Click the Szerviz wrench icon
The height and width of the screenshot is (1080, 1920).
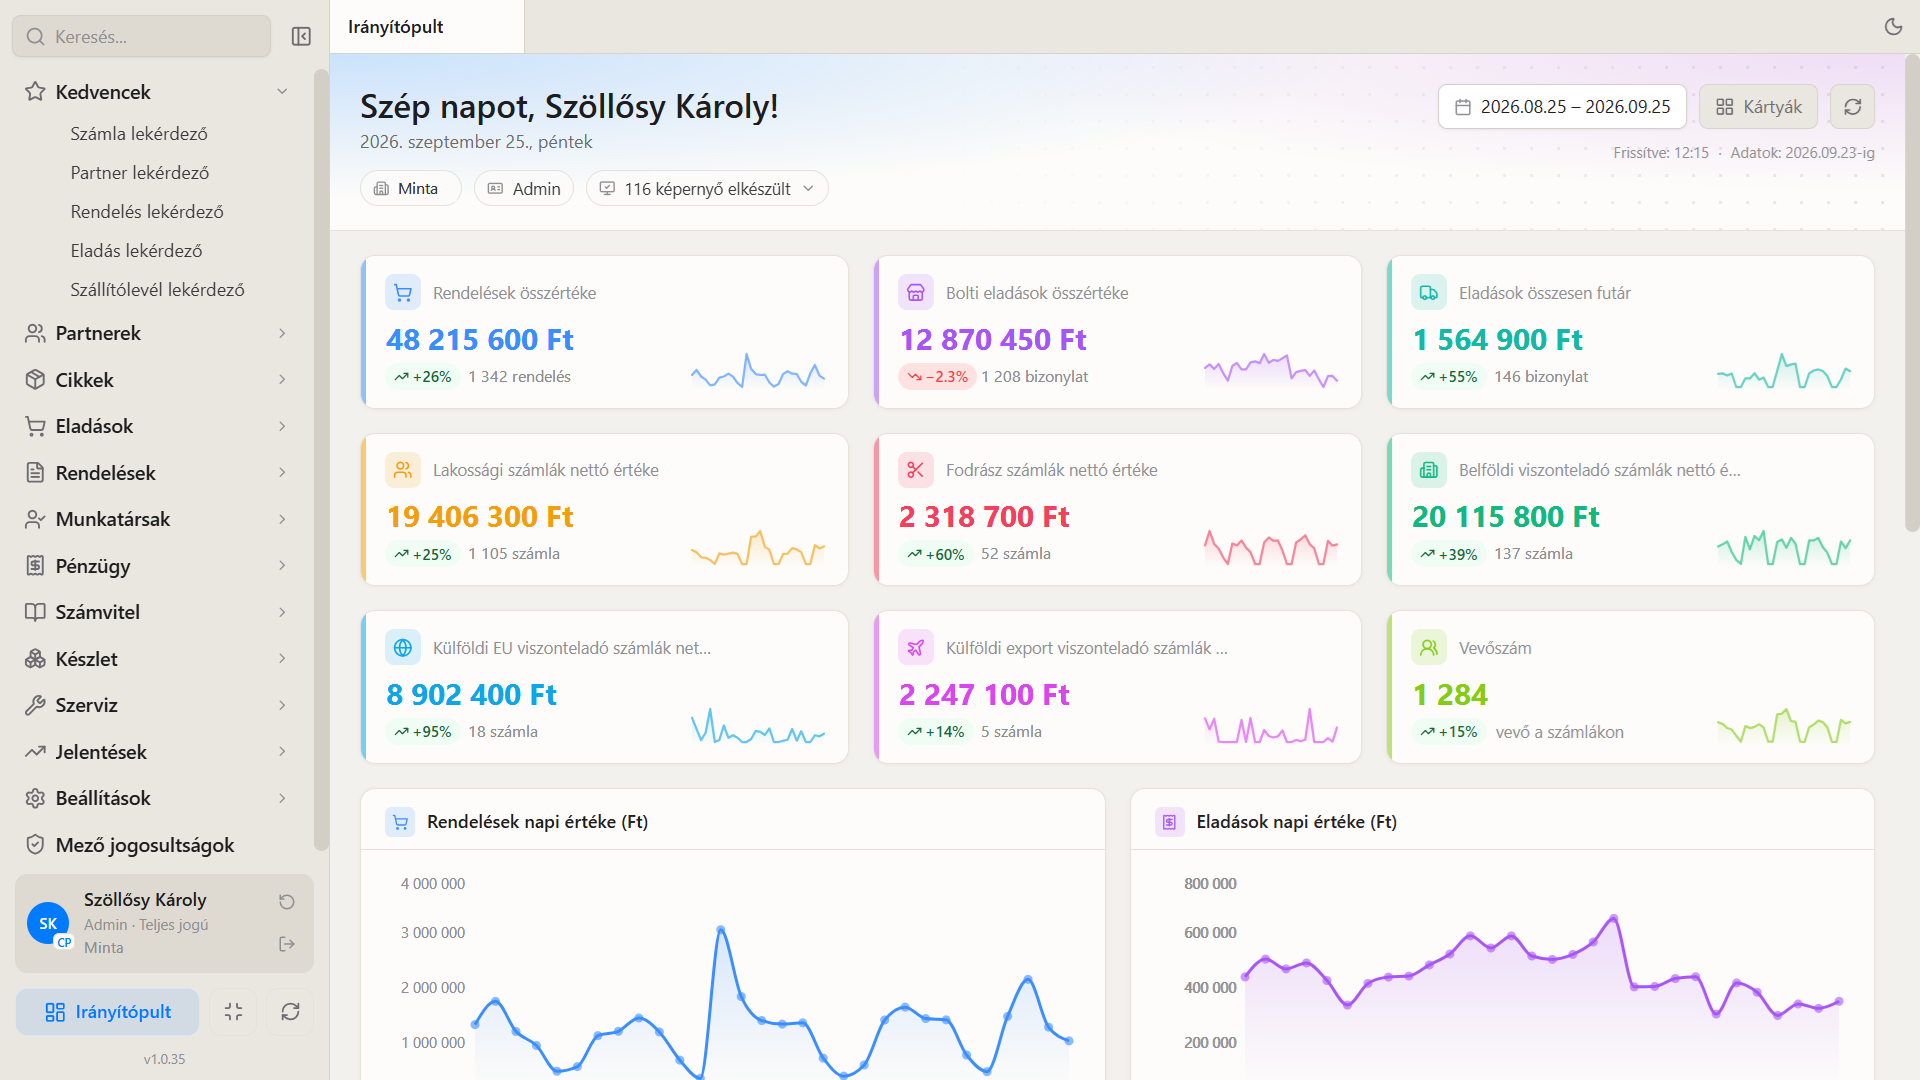tap(35, 705)
